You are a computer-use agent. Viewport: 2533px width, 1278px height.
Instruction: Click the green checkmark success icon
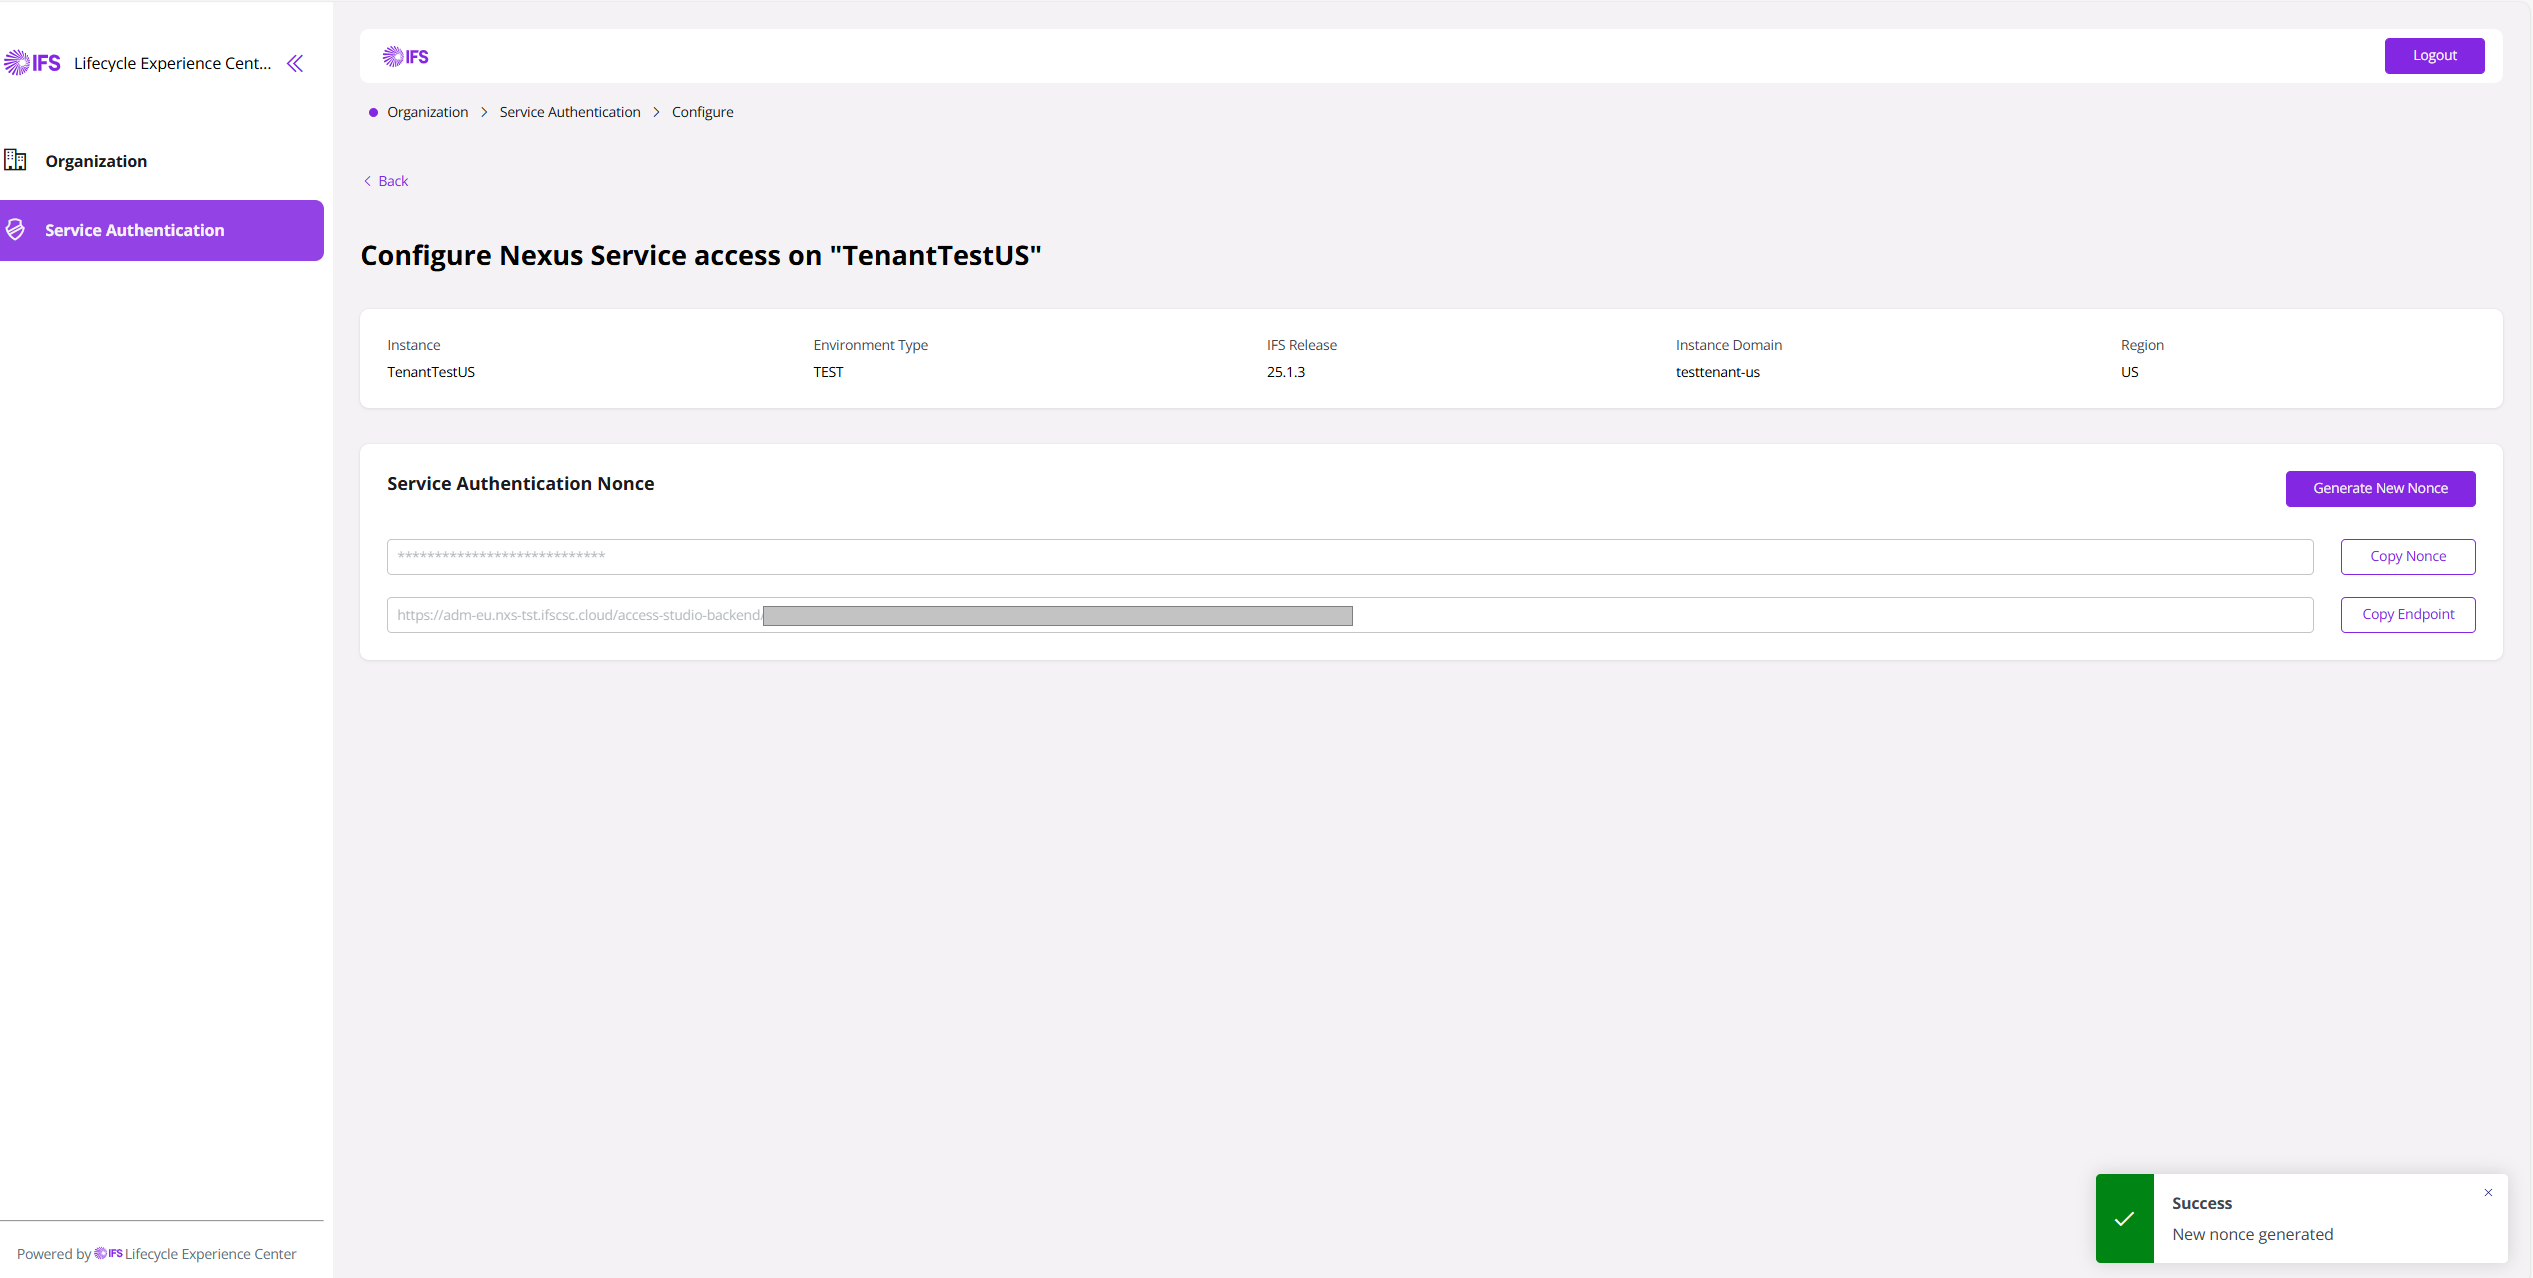coord(2125,1218)
